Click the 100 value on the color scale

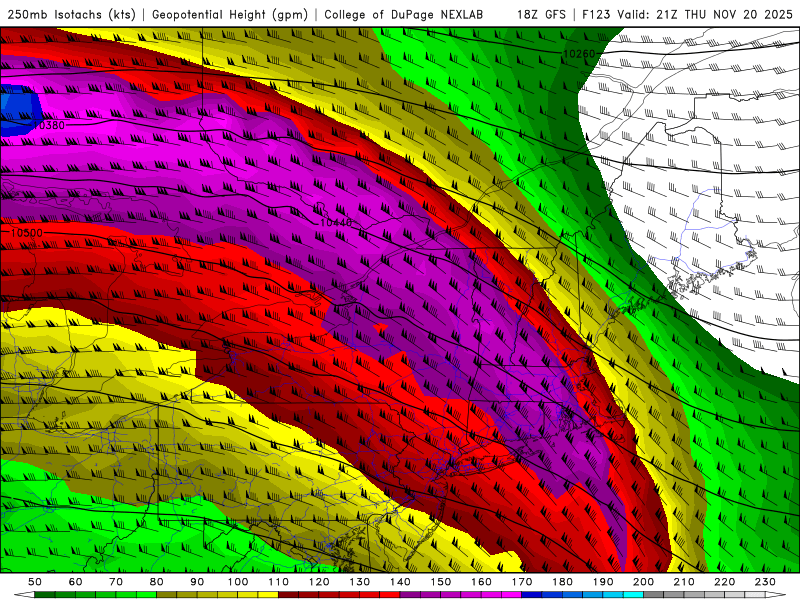[238, 582]
